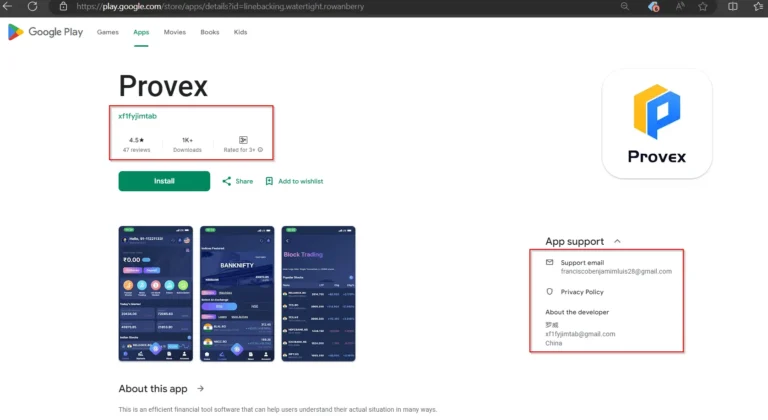View the BANKNIFTY app screenshot
The image size is (768, 420).
tap(237, 294)
